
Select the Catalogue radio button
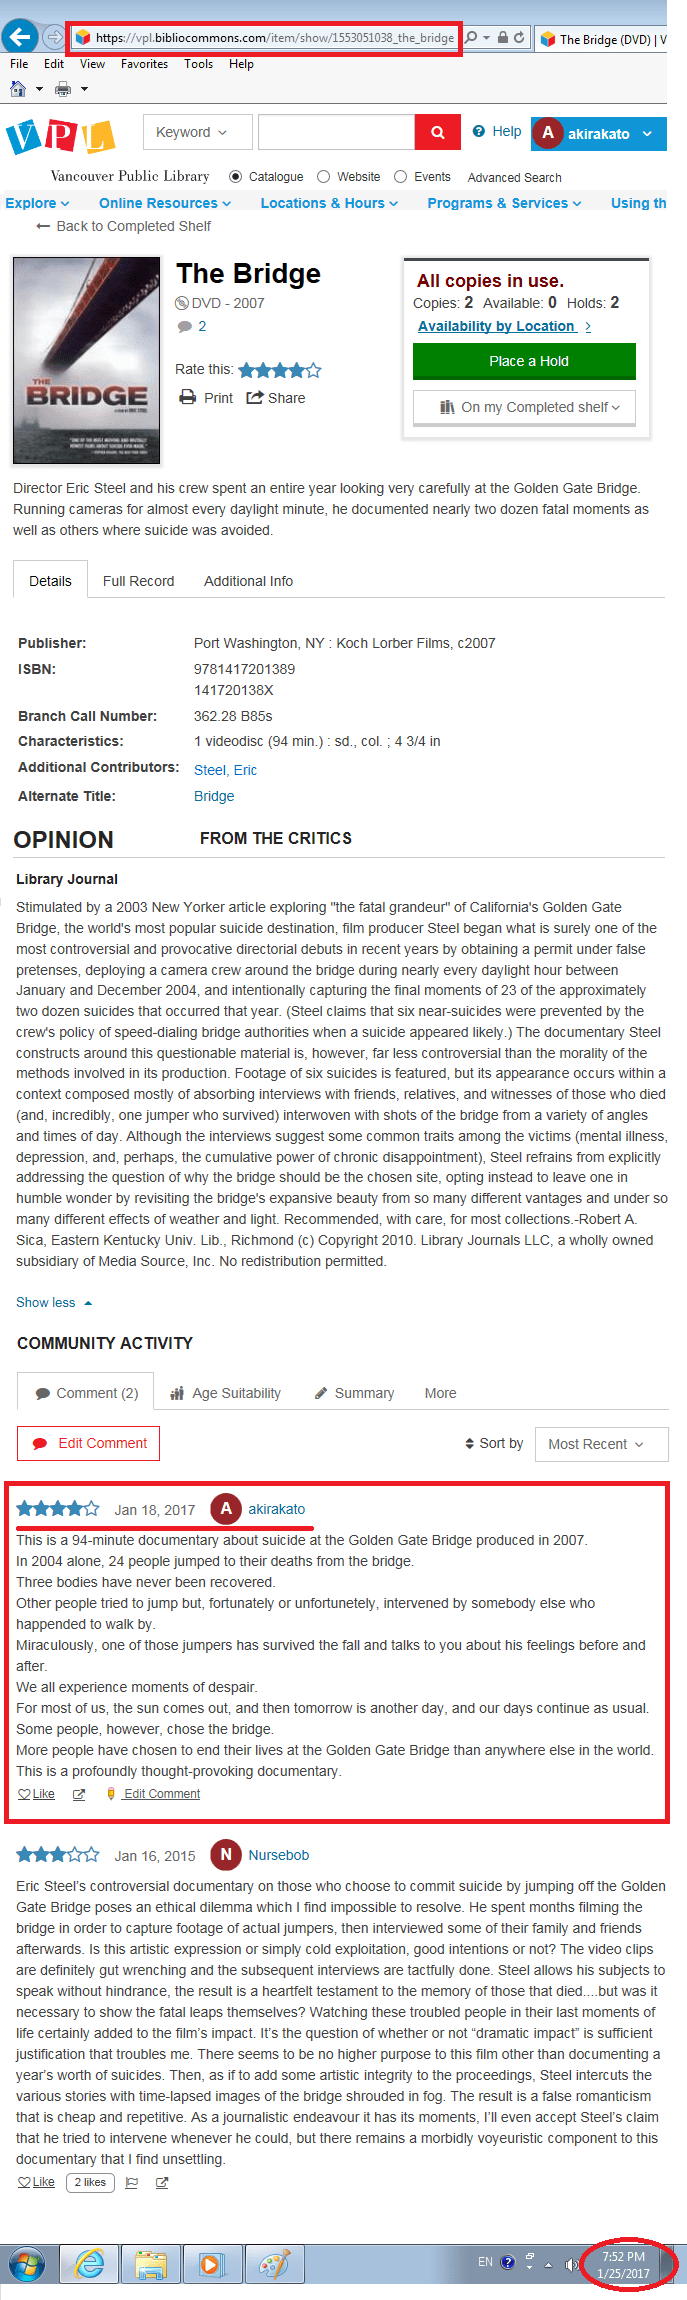tap(235, 177)
